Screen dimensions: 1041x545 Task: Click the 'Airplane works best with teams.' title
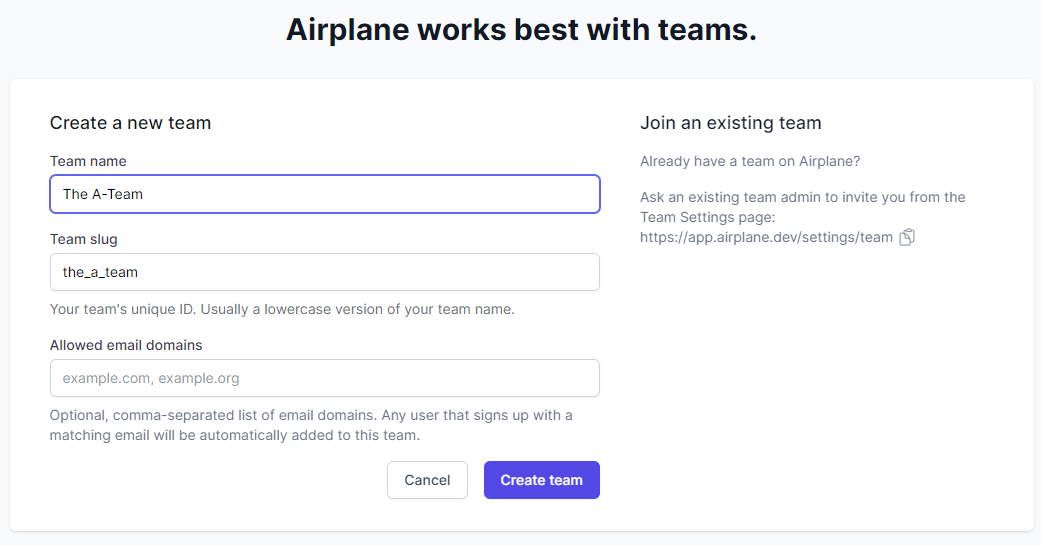(x=521, y=30)
